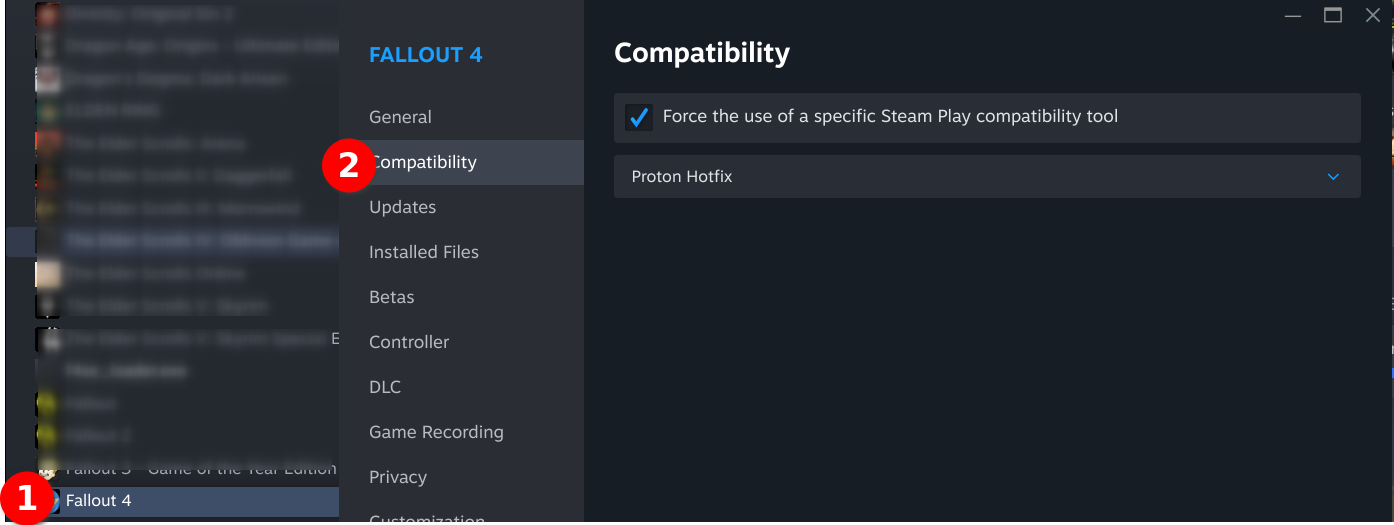Click the dropdown chevron beside Proton Hotfix
This screenshot has width=1394, height=525.
(1333, 177)
